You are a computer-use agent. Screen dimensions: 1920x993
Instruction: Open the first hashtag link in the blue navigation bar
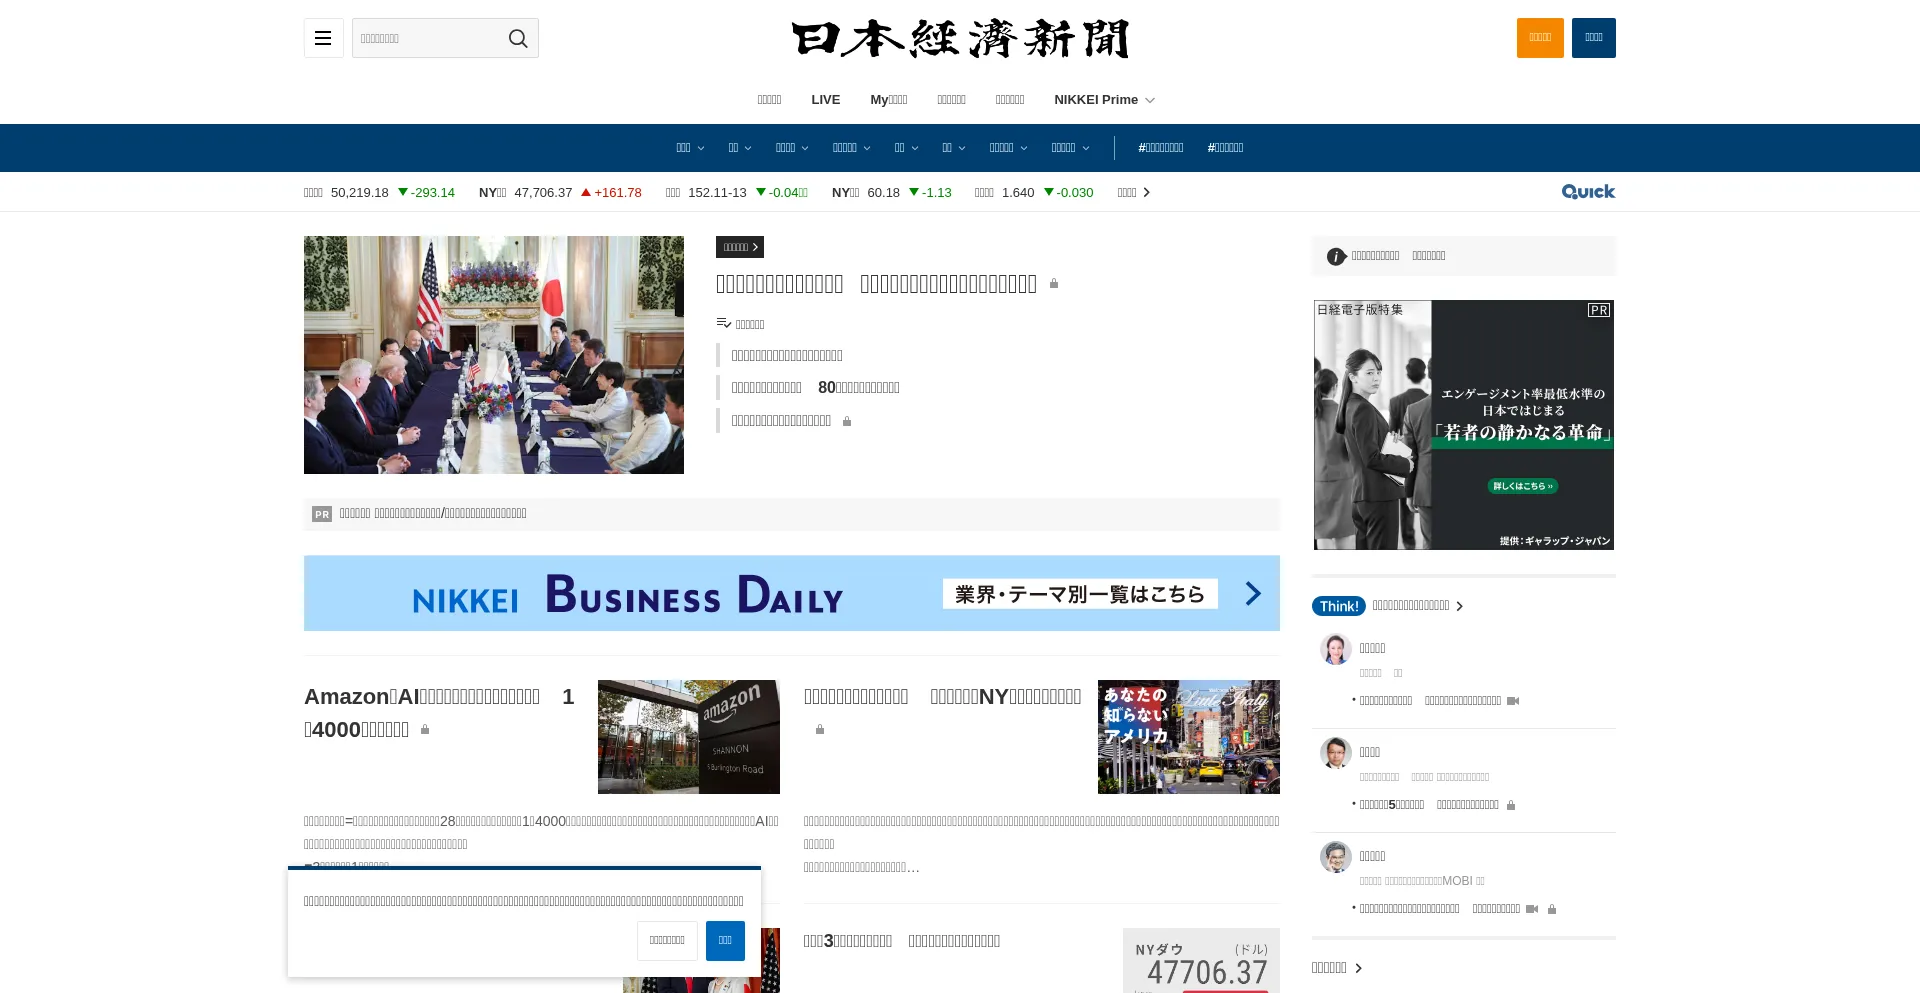click(1160, 148)
